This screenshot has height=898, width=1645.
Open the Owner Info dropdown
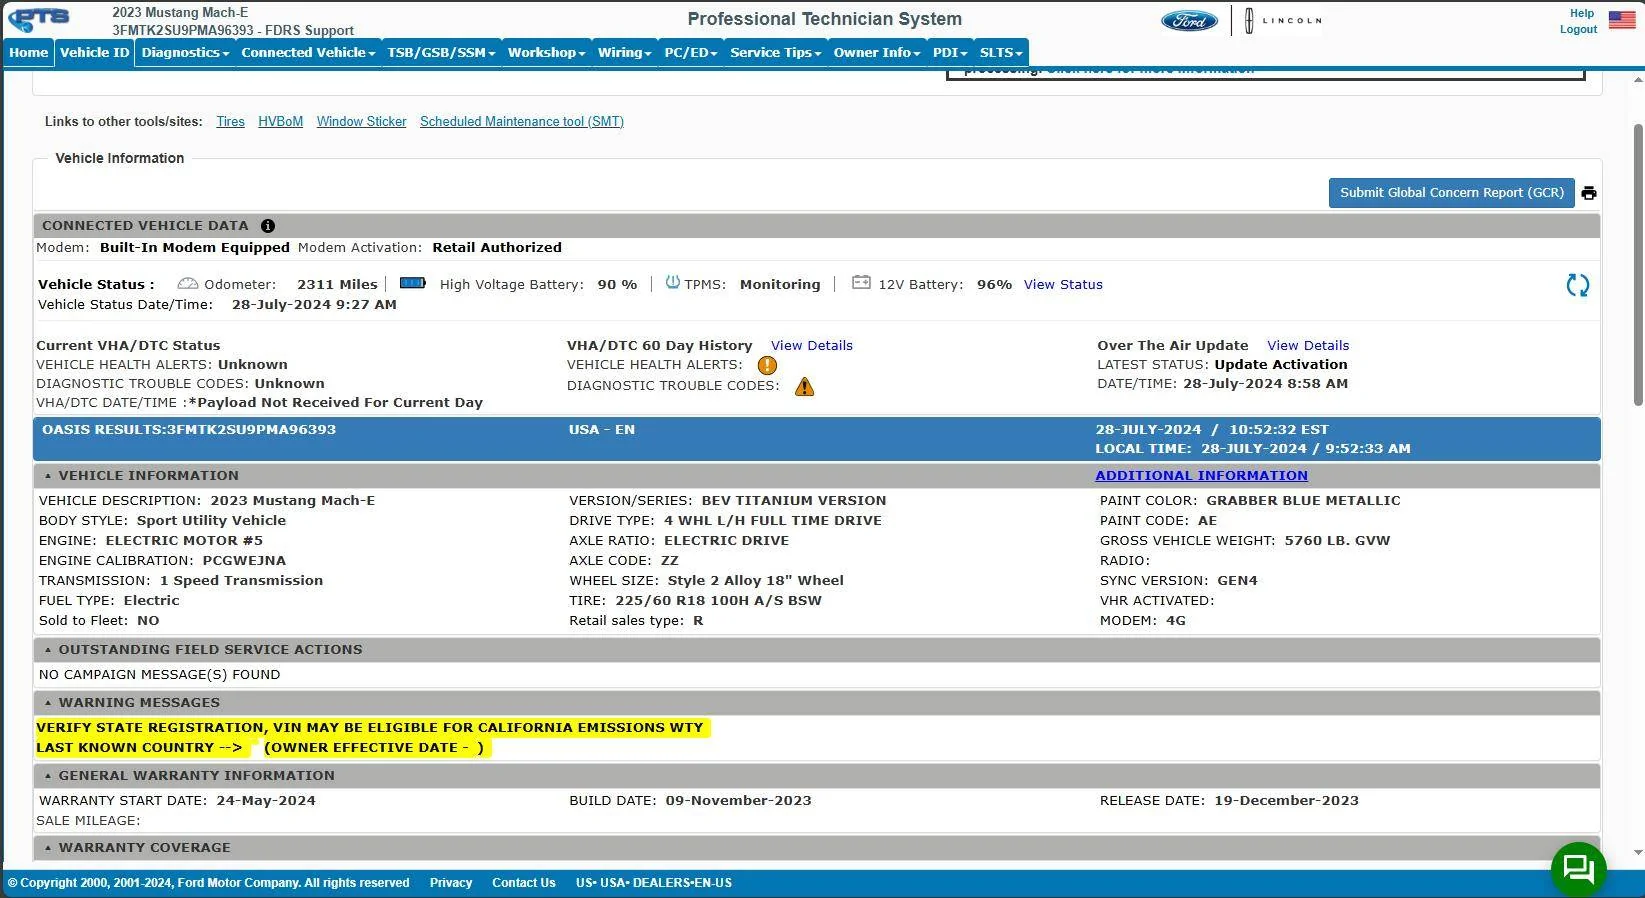pyautogui.click(x=877, y=53)
